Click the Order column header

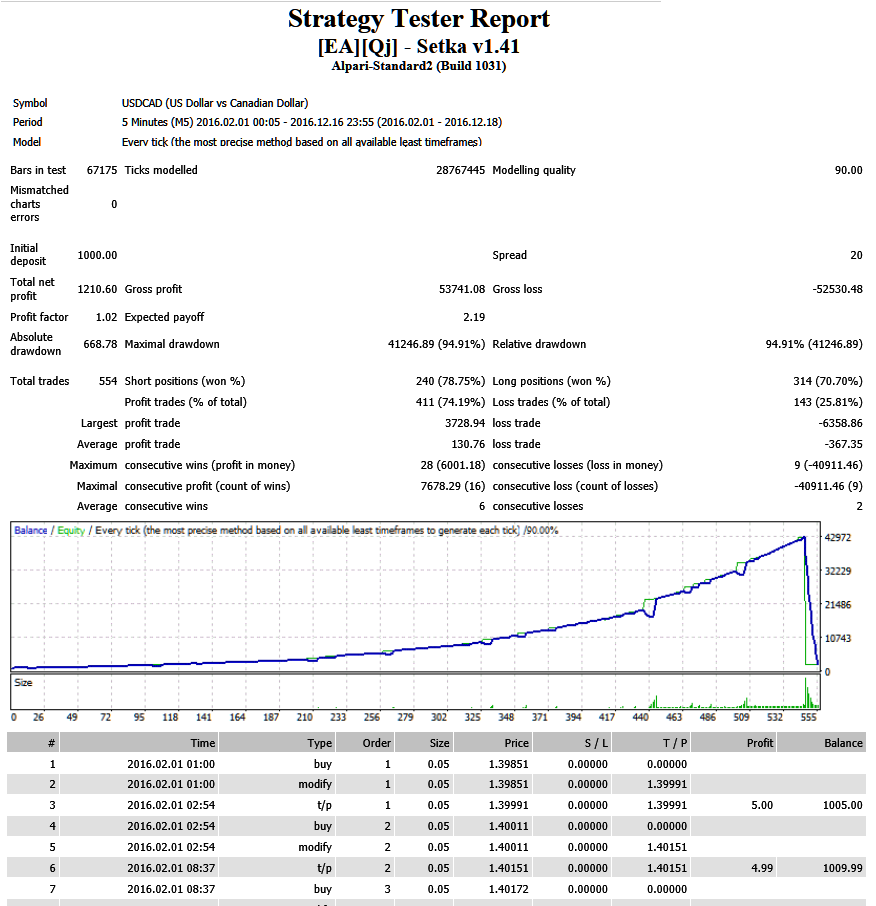coord(365,743)
